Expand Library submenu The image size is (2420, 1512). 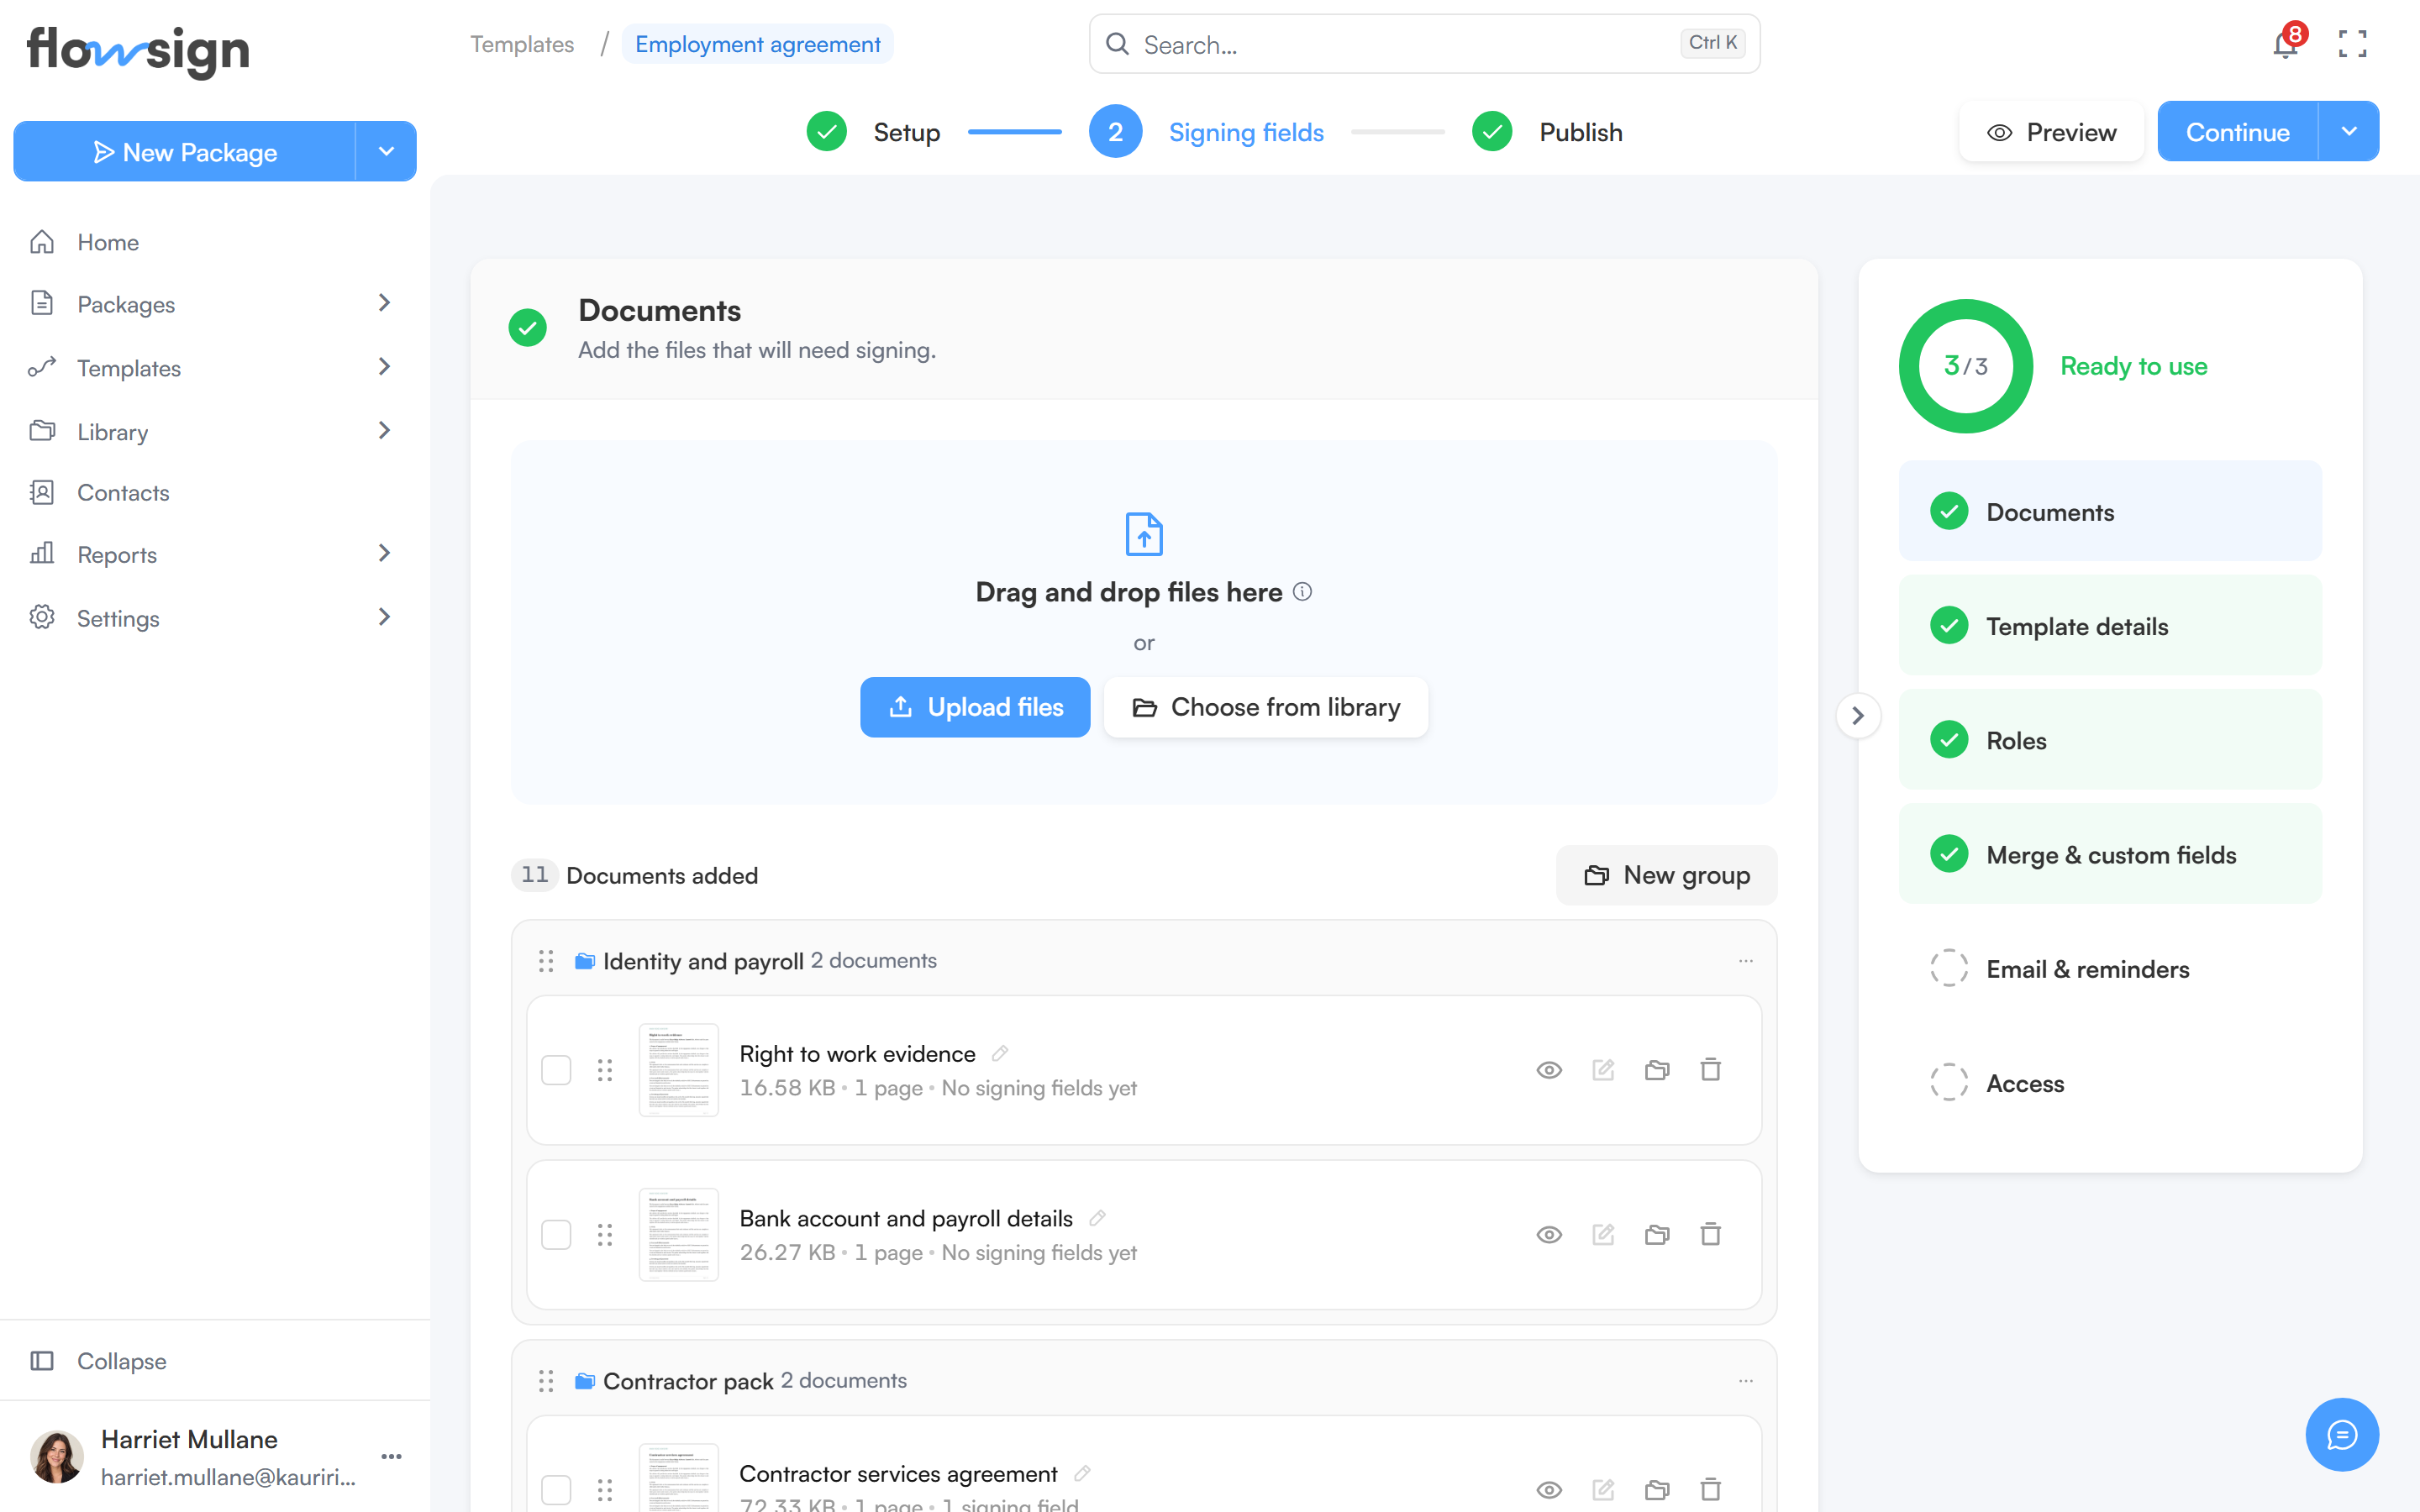[384, 431]
